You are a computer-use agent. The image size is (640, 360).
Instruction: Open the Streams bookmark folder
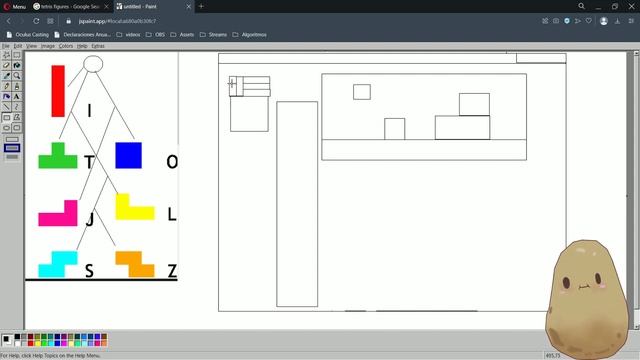click(213, 35)
